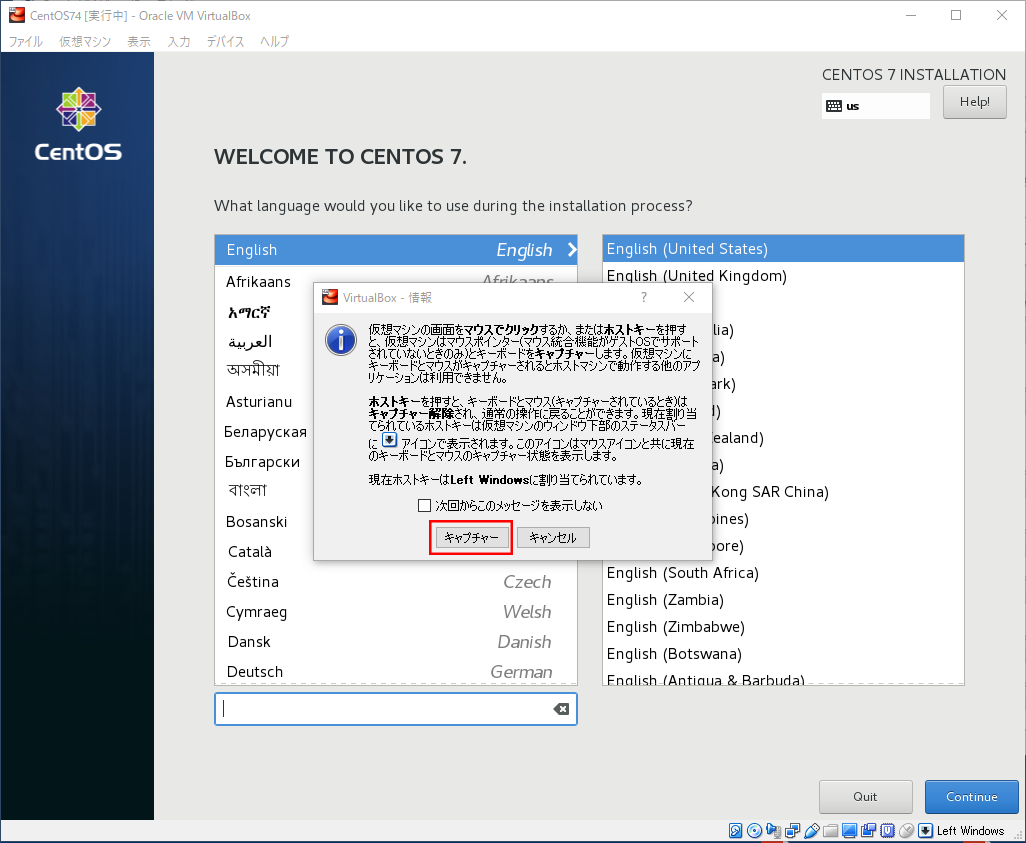Click the keyboard layout icon beside 'us'

[834, 106]
